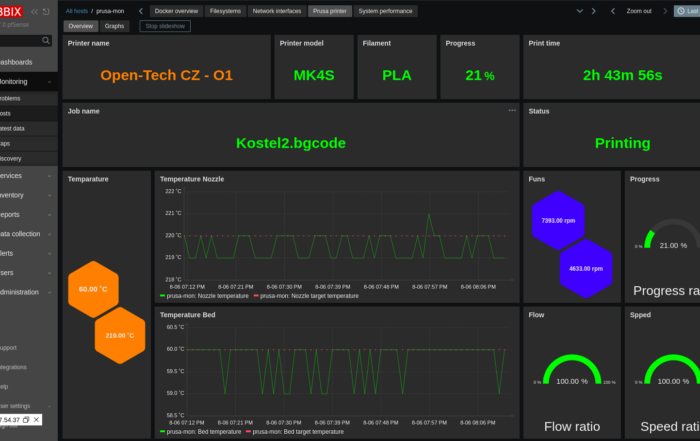This screenshot has width=700, height=441.
Task: Switch to the Docker overview tab
Action: (176, 11)
